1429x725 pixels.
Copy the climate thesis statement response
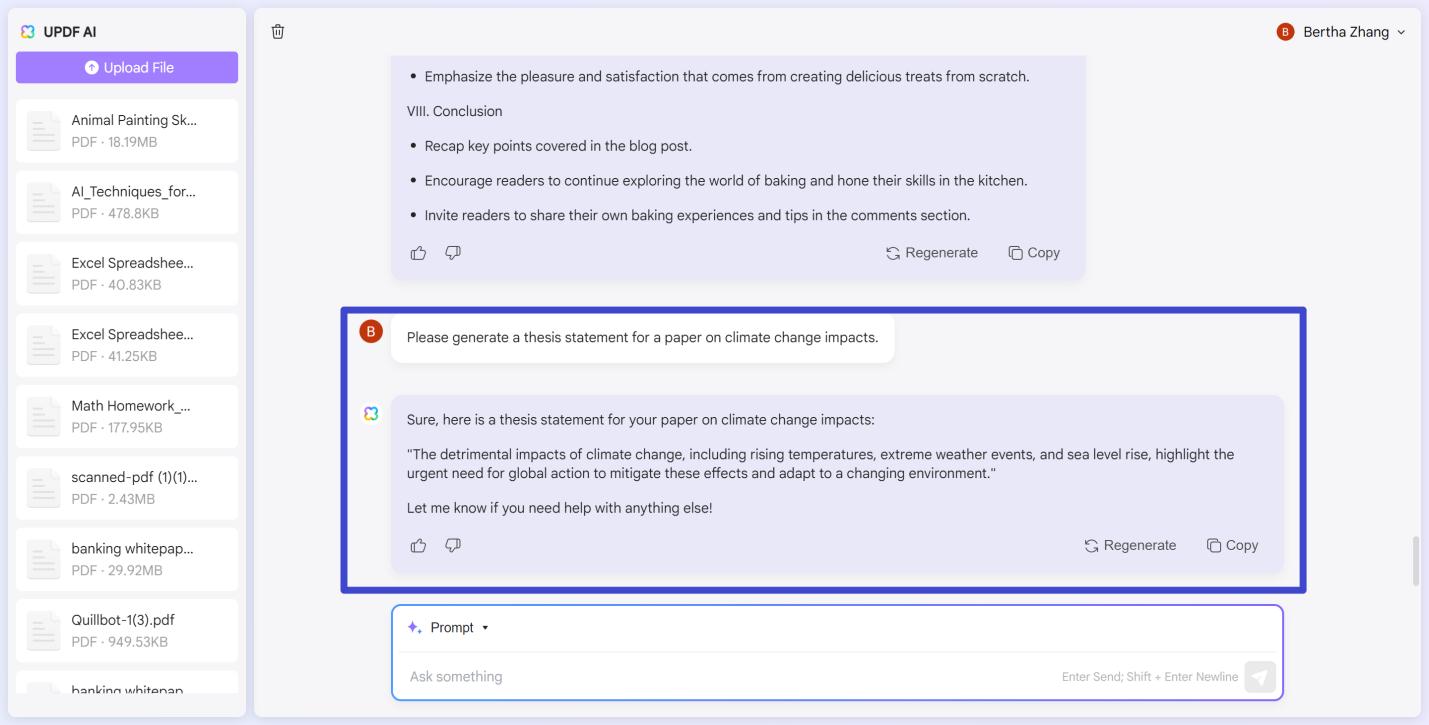click(1232, 545)
